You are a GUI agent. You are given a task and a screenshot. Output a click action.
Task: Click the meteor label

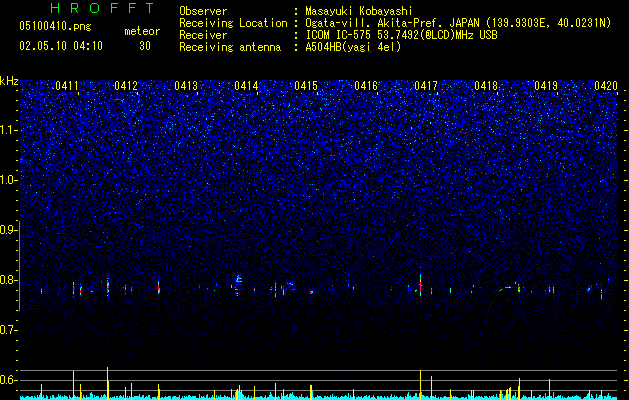142,31
